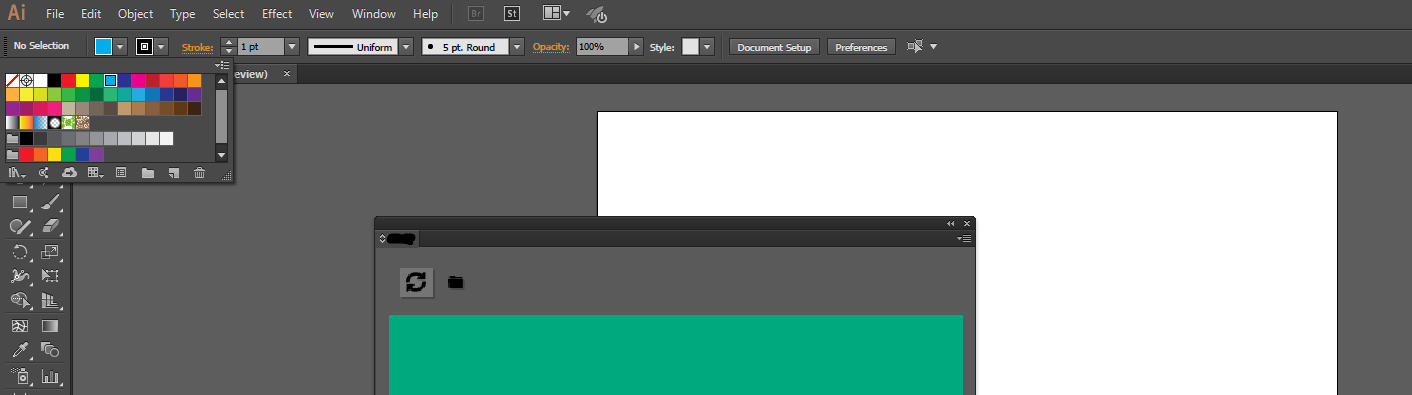The width and height of the screenshot is (1412, 395).
Task: Select the Registration swatch
Action: (27, 80)
